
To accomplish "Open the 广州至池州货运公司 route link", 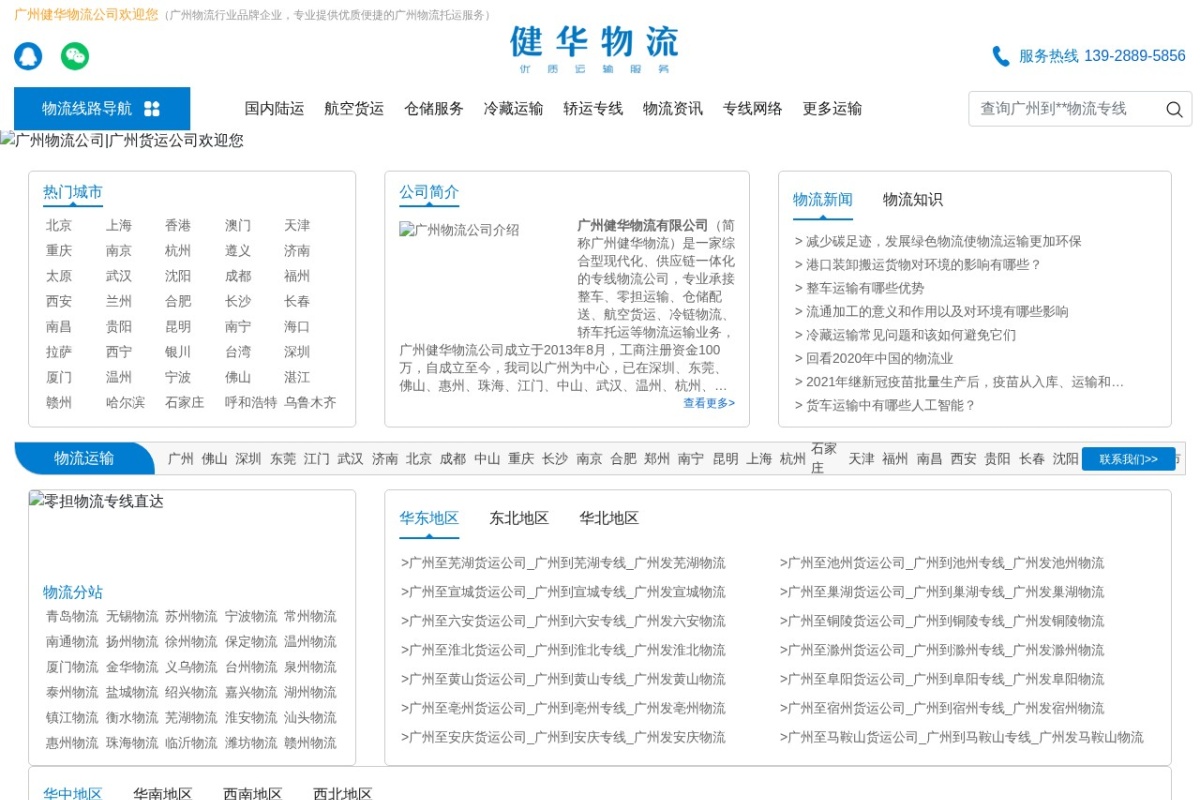I will pyautogui.click(x=942, y=563).
